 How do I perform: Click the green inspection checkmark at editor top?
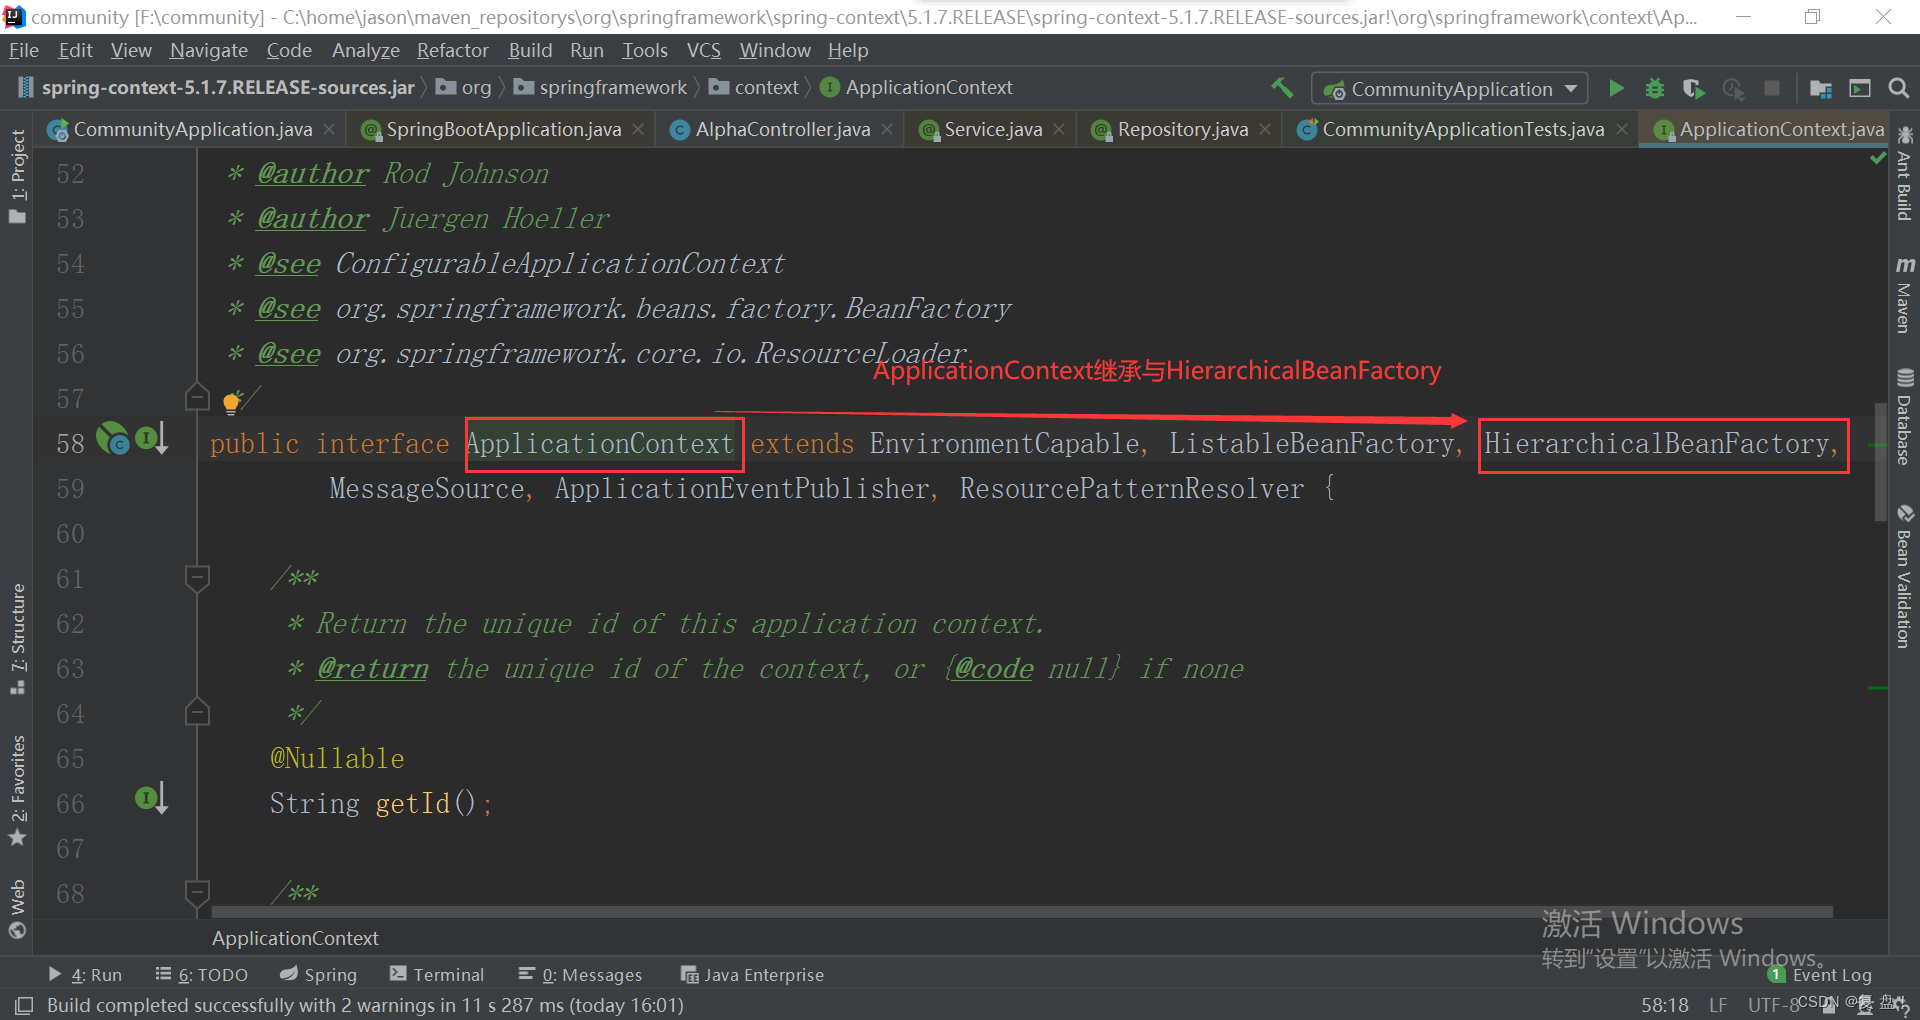coord(1877,159)
